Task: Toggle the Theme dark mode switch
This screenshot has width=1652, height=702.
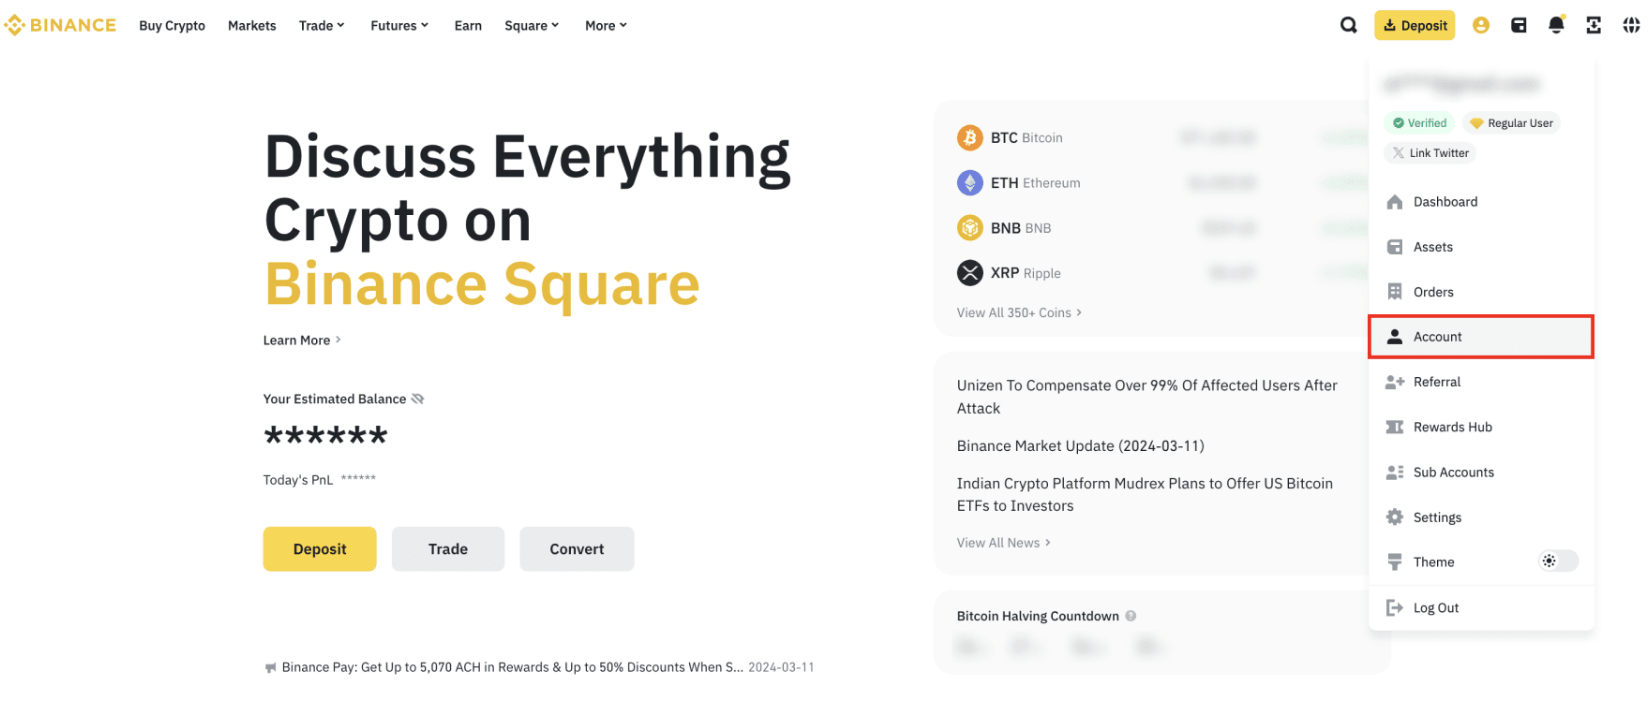Action: 1558,561
